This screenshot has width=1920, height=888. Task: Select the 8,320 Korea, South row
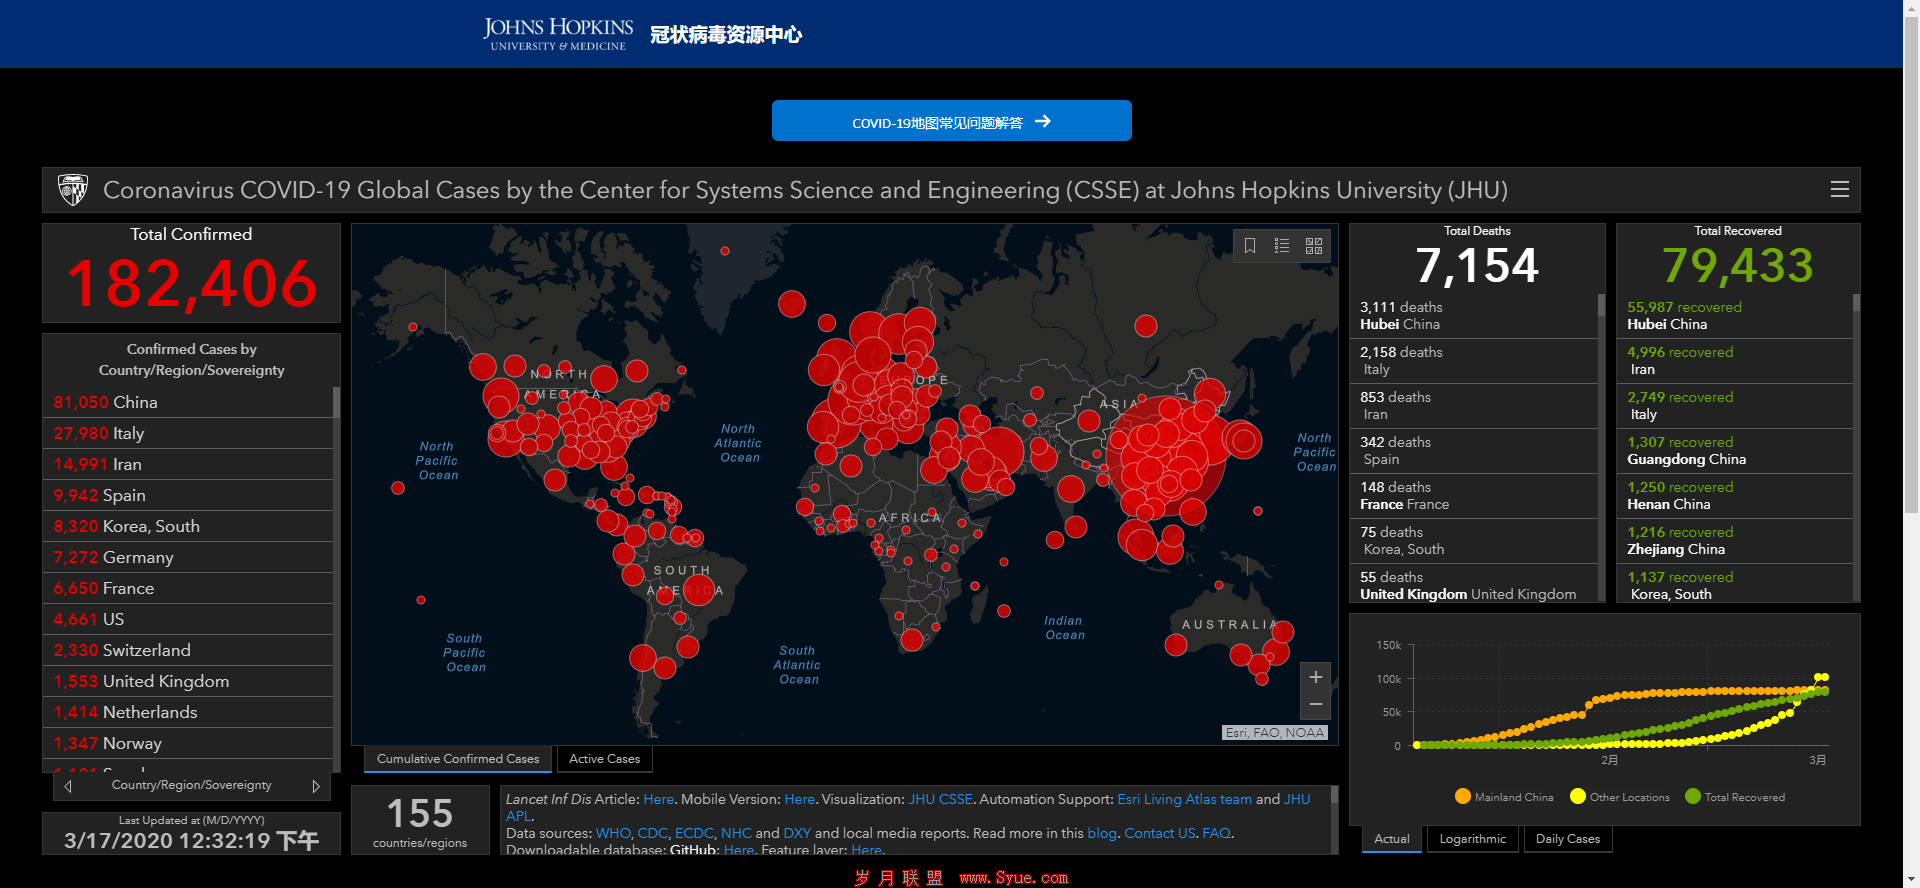[x=188, y=526]
